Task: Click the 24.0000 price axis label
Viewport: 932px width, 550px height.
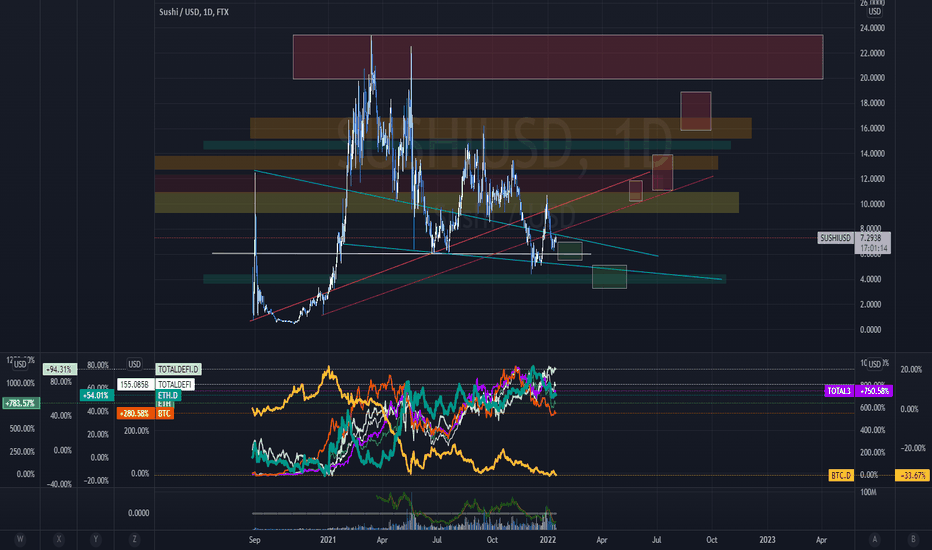Action: (x=872, y=28)
